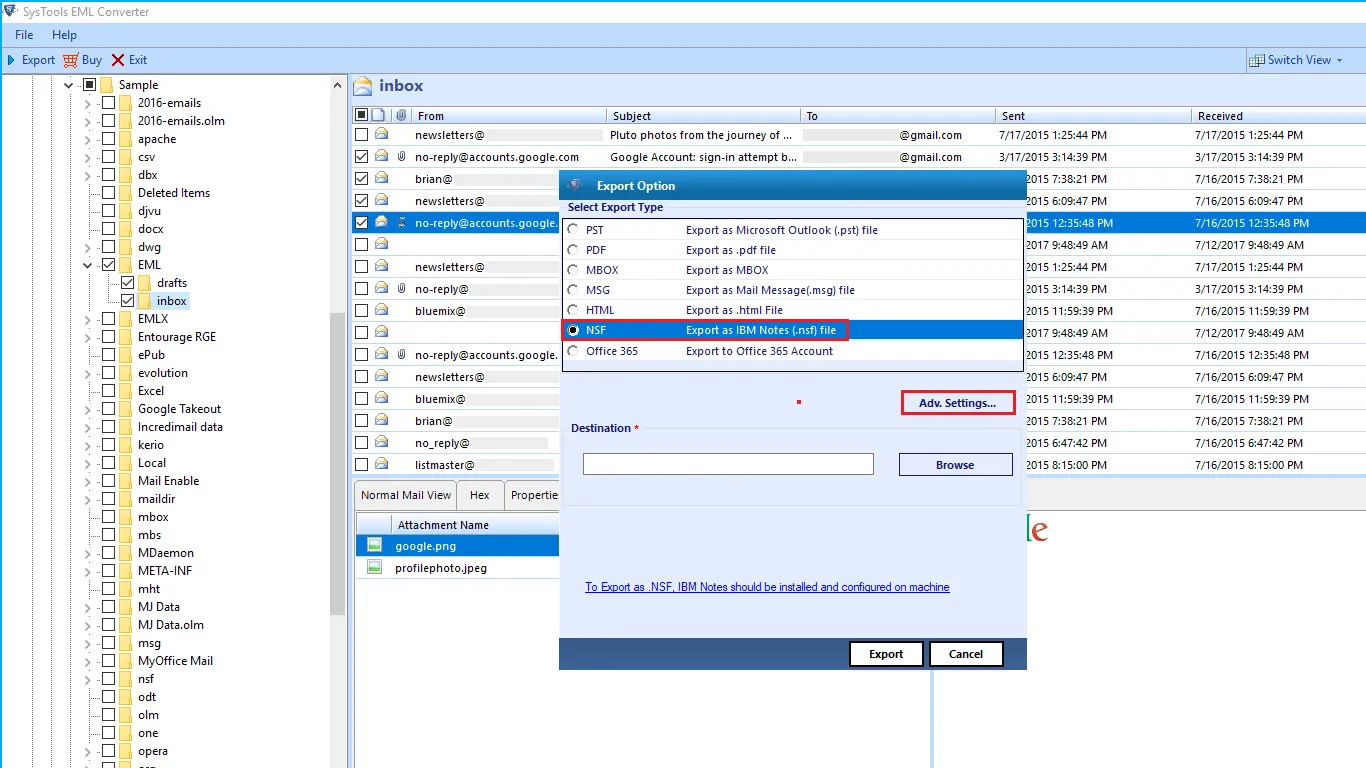This screenshot has height=768, width=1366.
Task: Click the apache folder icon
Action: (125, 139)
